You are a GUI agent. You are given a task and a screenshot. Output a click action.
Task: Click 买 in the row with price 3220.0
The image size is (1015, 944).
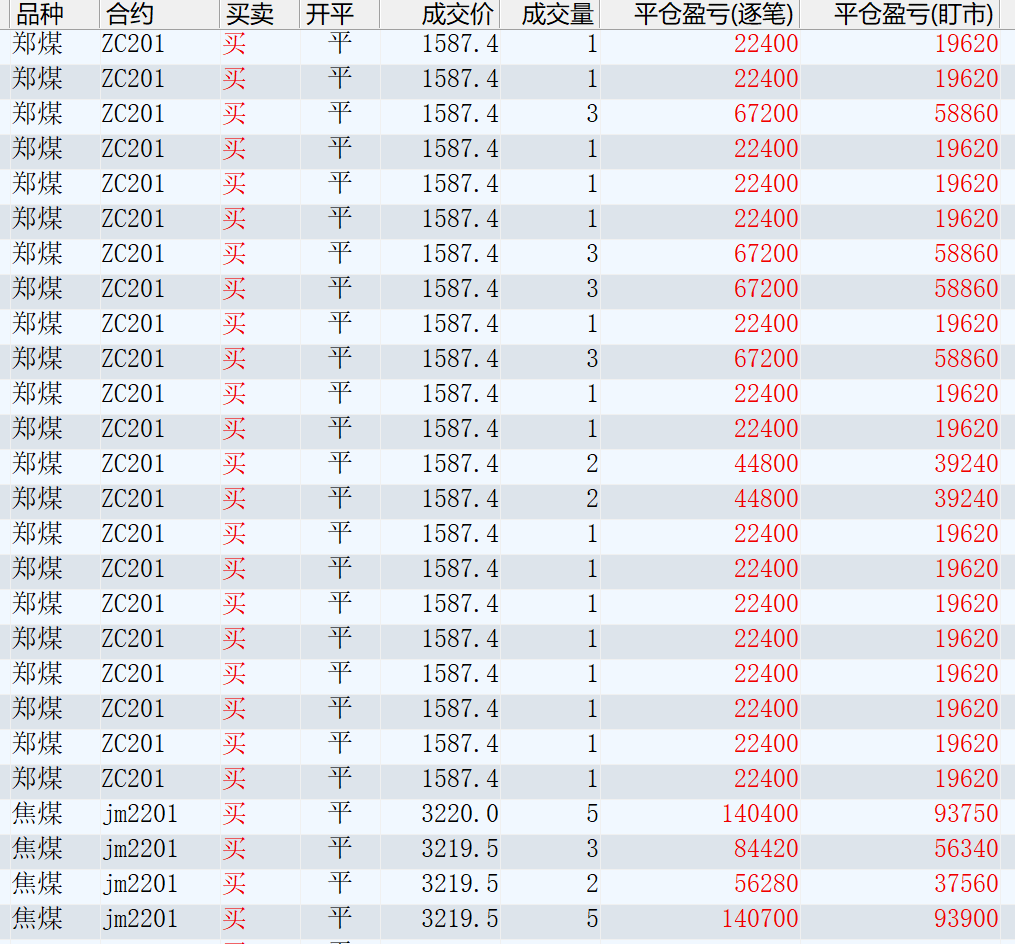point(234,814)
